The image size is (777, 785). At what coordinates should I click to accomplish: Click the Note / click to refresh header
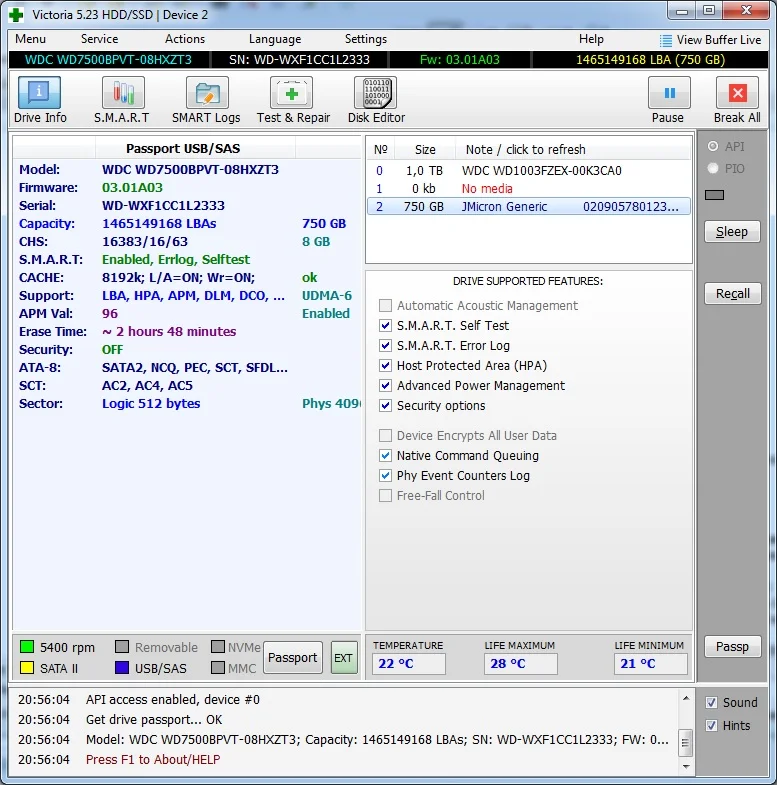pos(525,150)
